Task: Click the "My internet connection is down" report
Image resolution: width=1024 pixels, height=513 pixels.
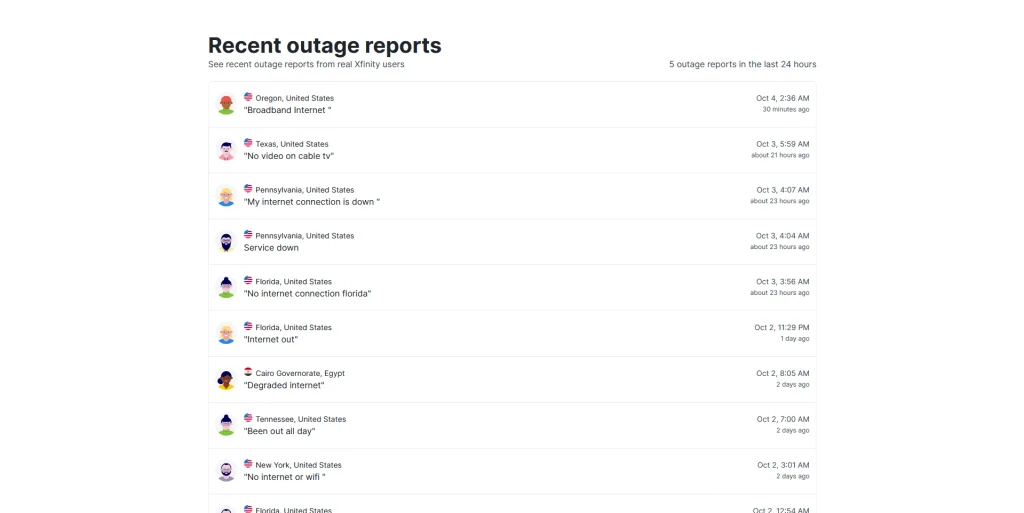Action: click(312, 202)
